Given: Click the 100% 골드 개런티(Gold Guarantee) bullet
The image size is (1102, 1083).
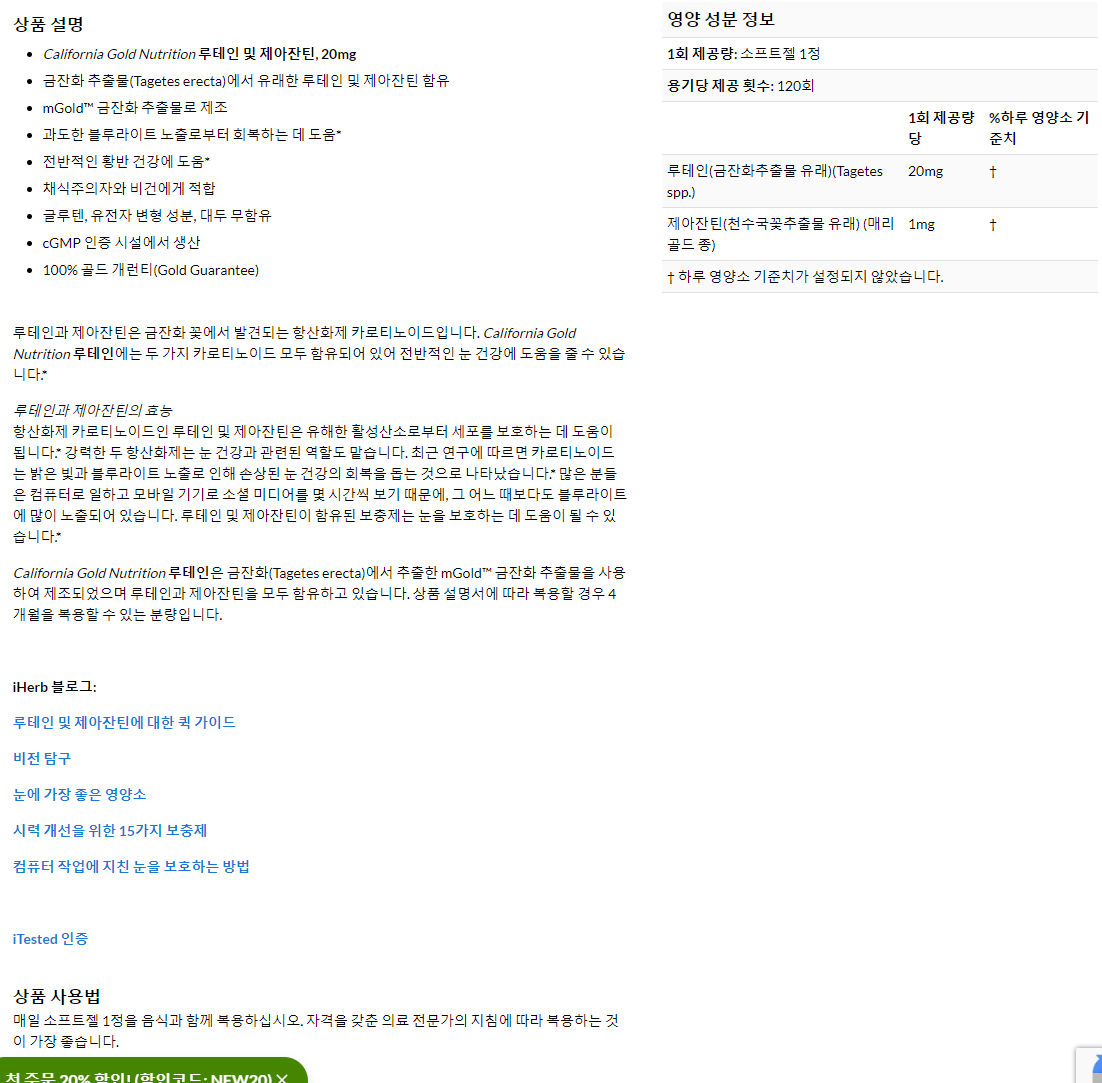Looking at the screenshot, I should tap(150, 270).
